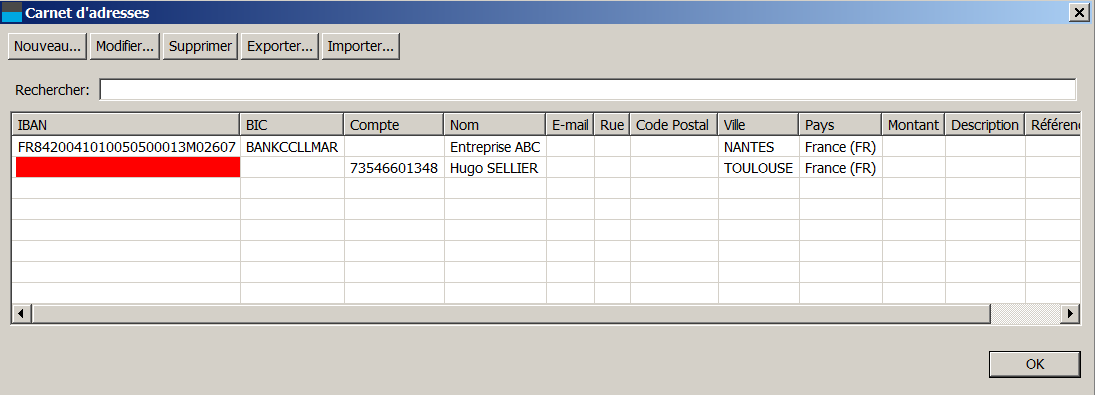Select the TOULOUSE city cell
The width and height of the screenshot is (1095, 395).
click(x=758, y=168)
